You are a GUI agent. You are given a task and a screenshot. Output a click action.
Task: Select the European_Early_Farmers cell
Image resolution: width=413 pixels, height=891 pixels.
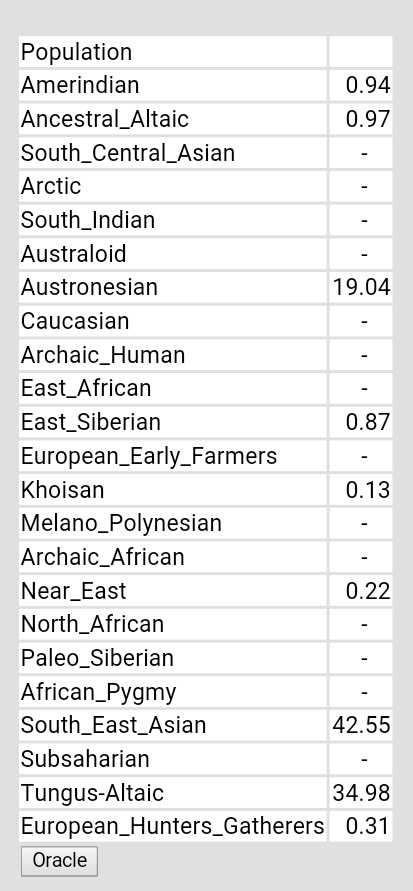point(173,456)
